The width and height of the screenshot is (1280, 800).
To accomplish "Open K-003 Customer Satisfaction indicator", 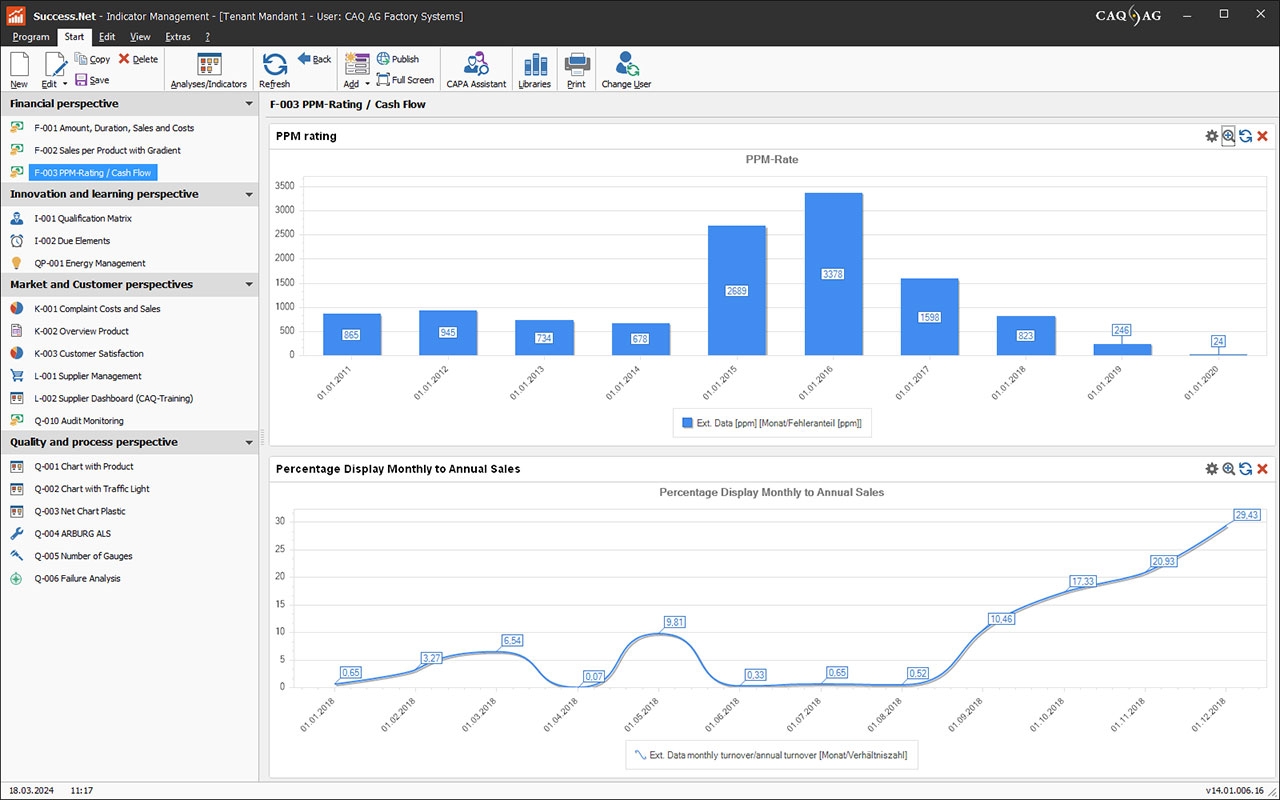I will pos(89,354).
